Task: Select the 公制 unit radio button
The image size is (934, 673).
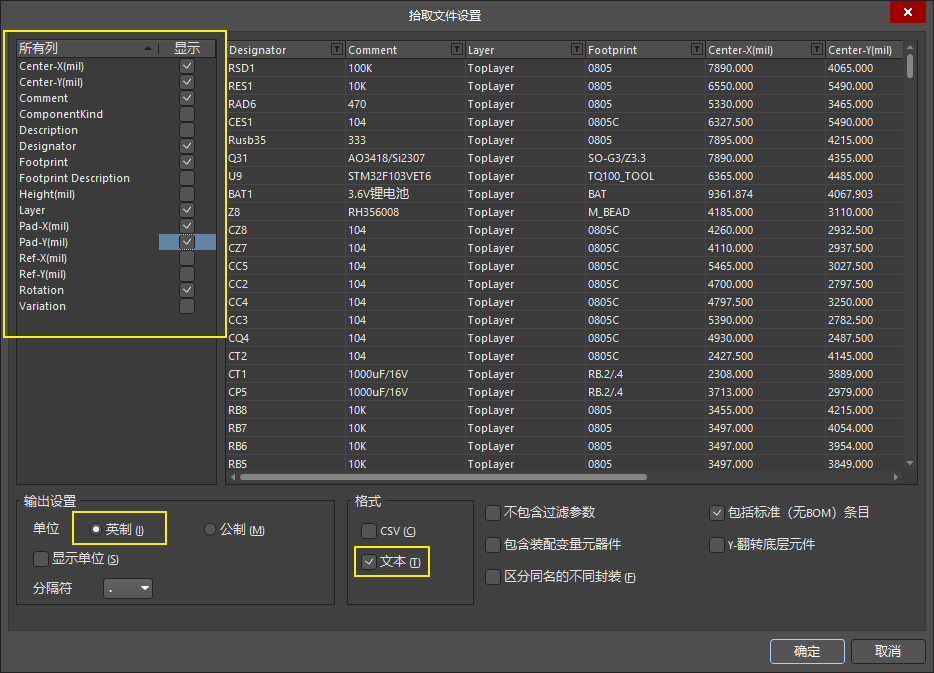Action: click(210, 529)
